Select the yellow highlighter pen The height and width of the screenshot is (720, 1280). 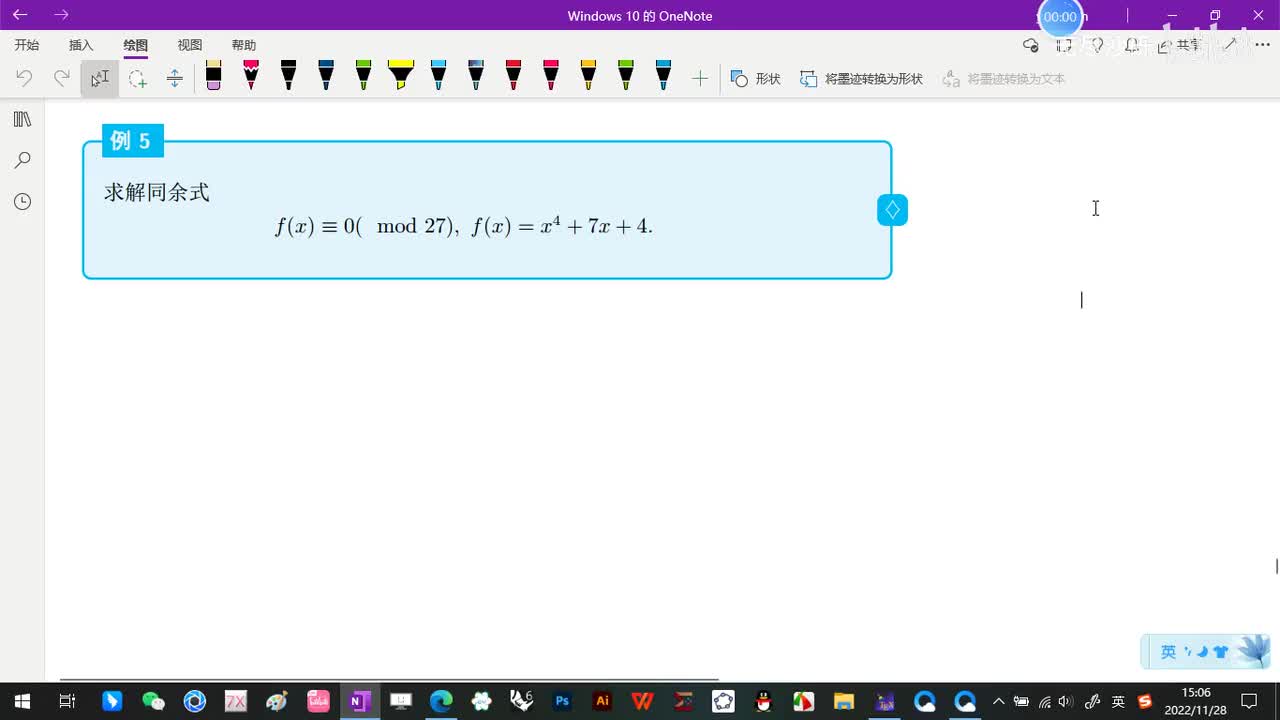[x=401, y=76]
